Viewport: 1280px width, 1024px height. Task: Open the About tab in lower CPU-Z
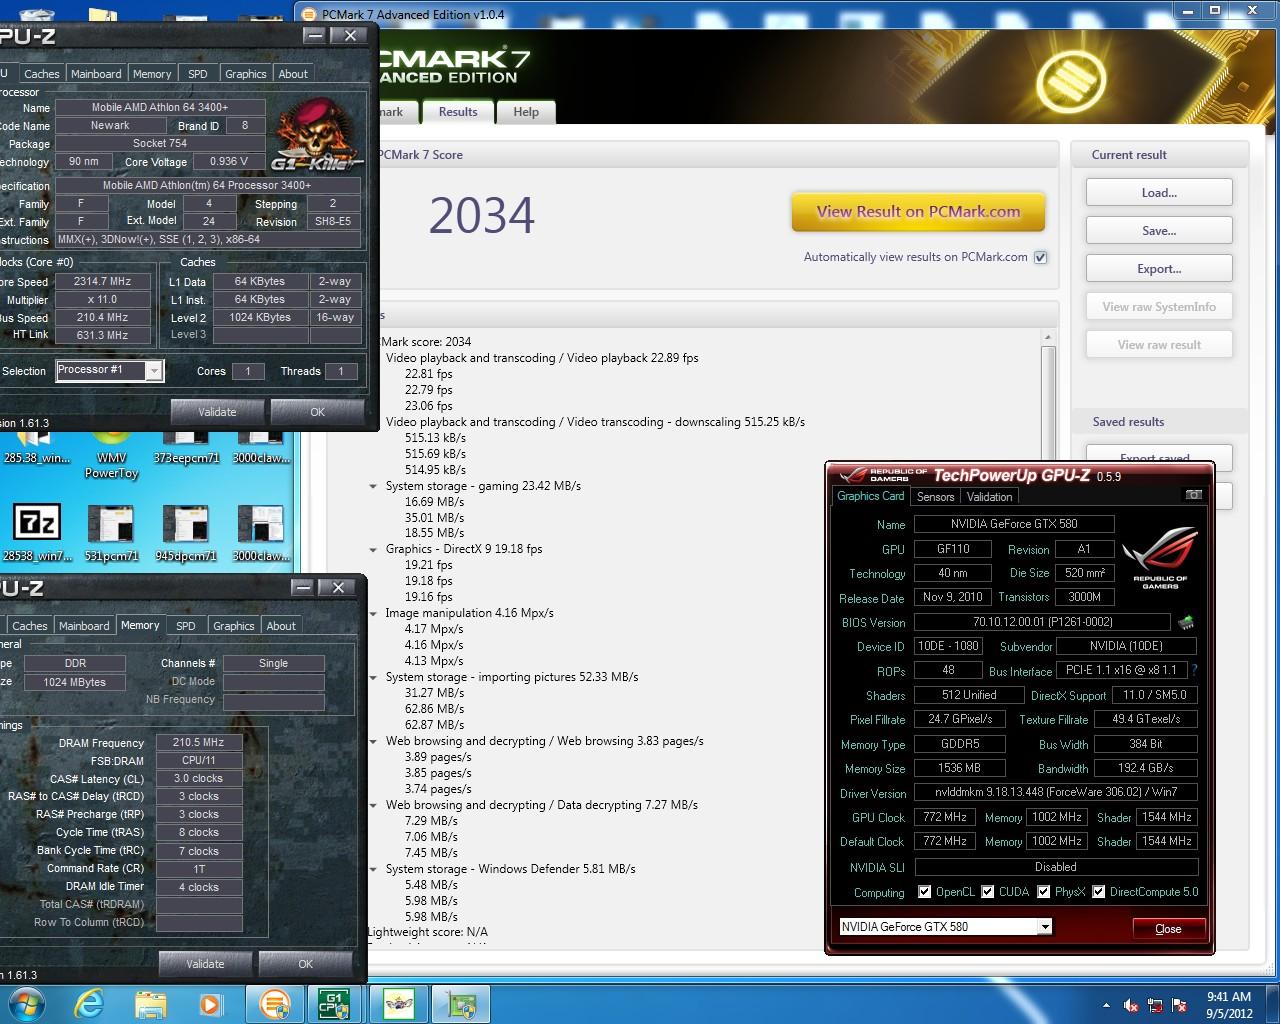pos(281,626)
